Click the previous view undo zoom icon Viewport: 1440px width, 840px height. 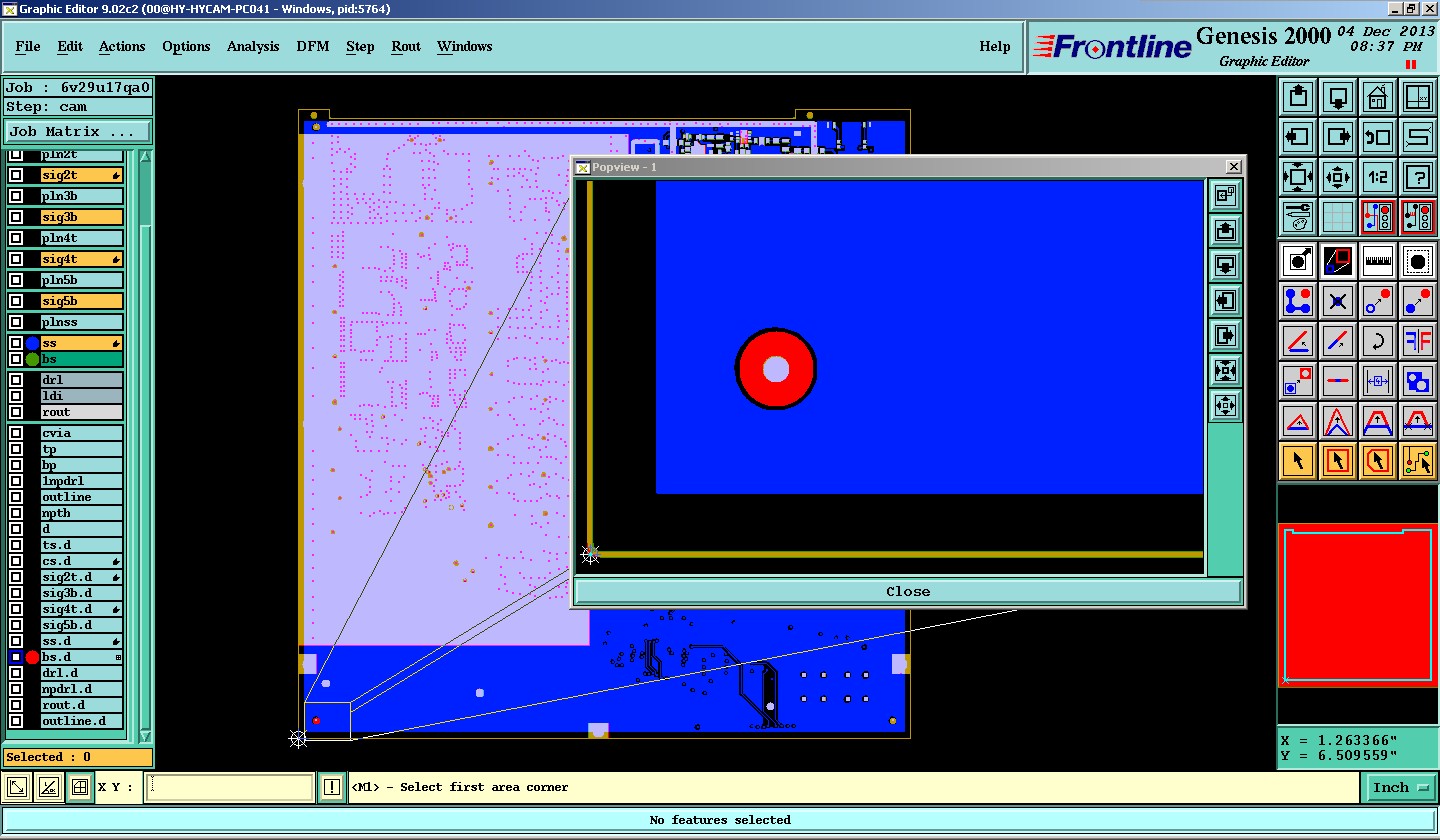[1378, 137]
